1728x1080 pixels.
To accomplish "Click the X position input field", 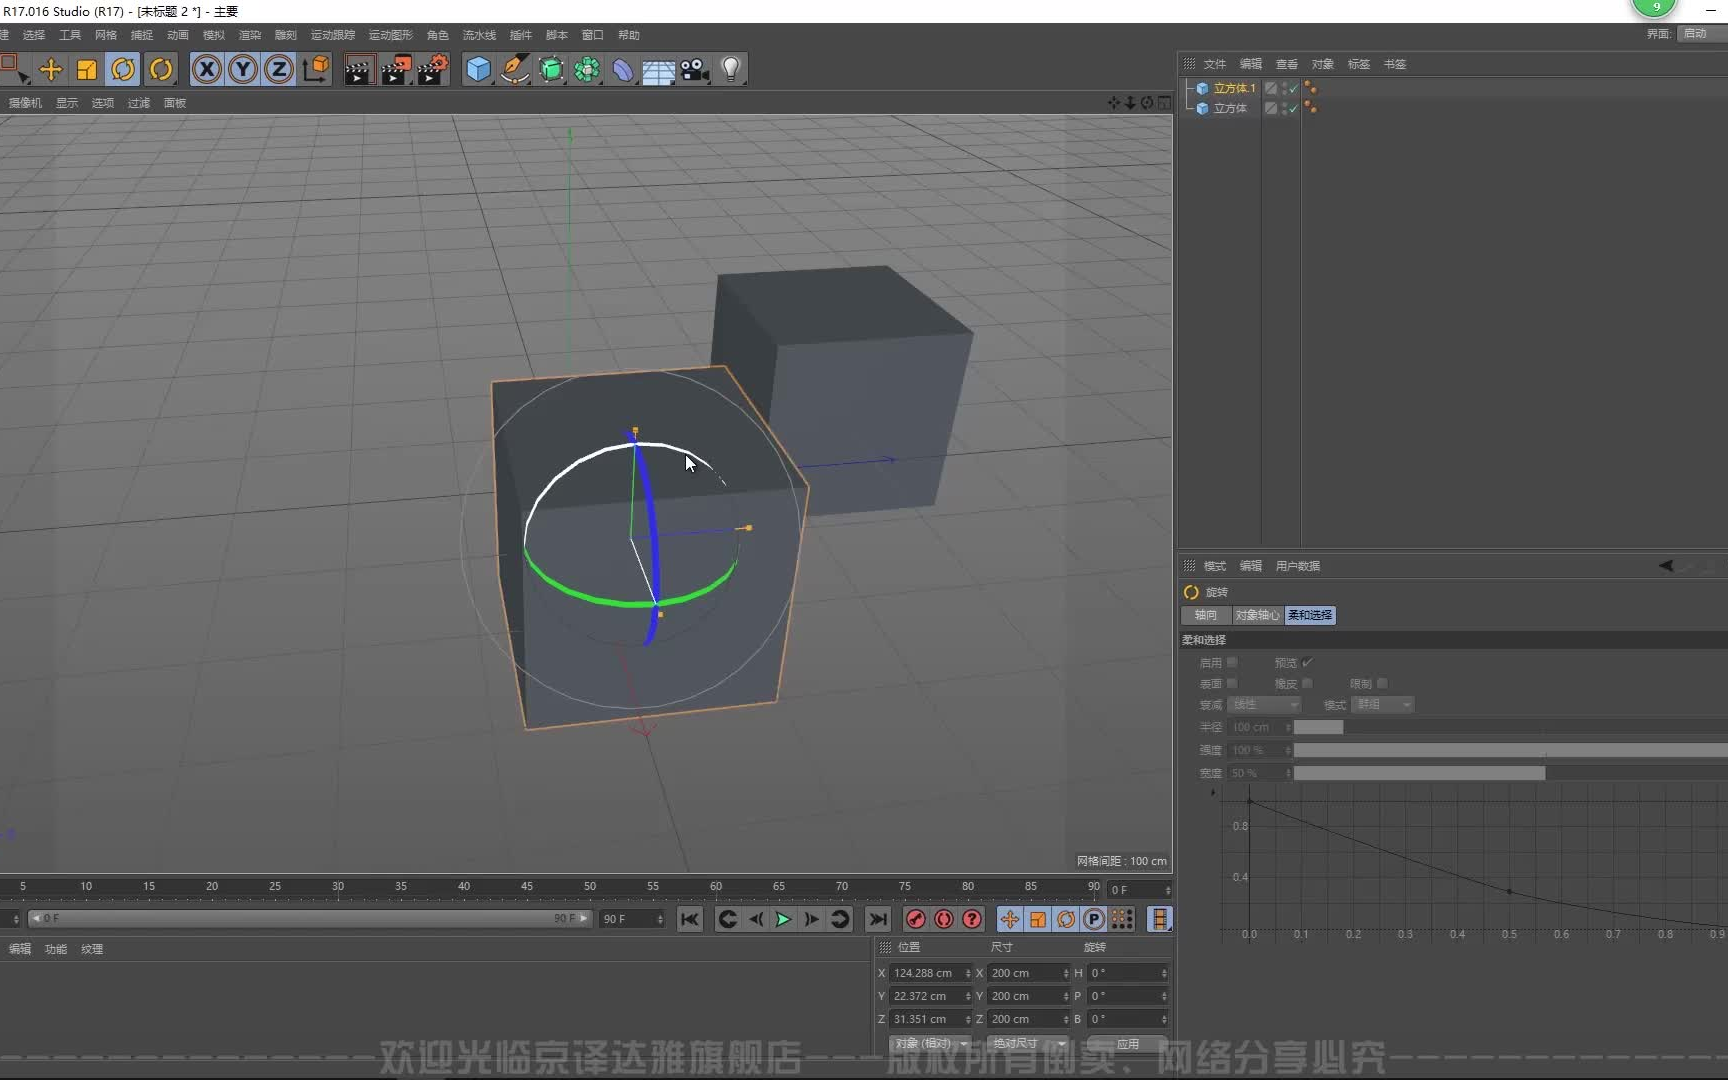I will 925,972.
